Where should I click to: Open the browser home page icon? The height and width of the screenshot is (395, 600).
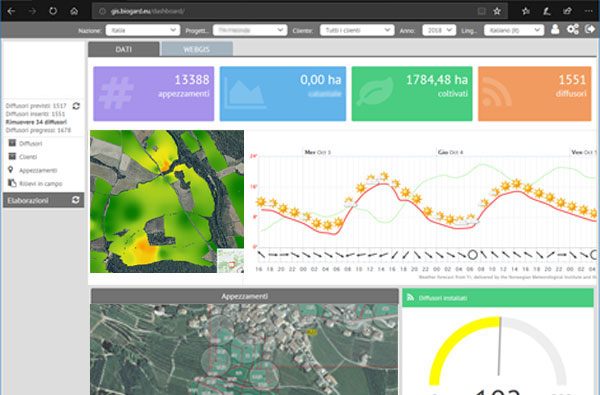74,11
